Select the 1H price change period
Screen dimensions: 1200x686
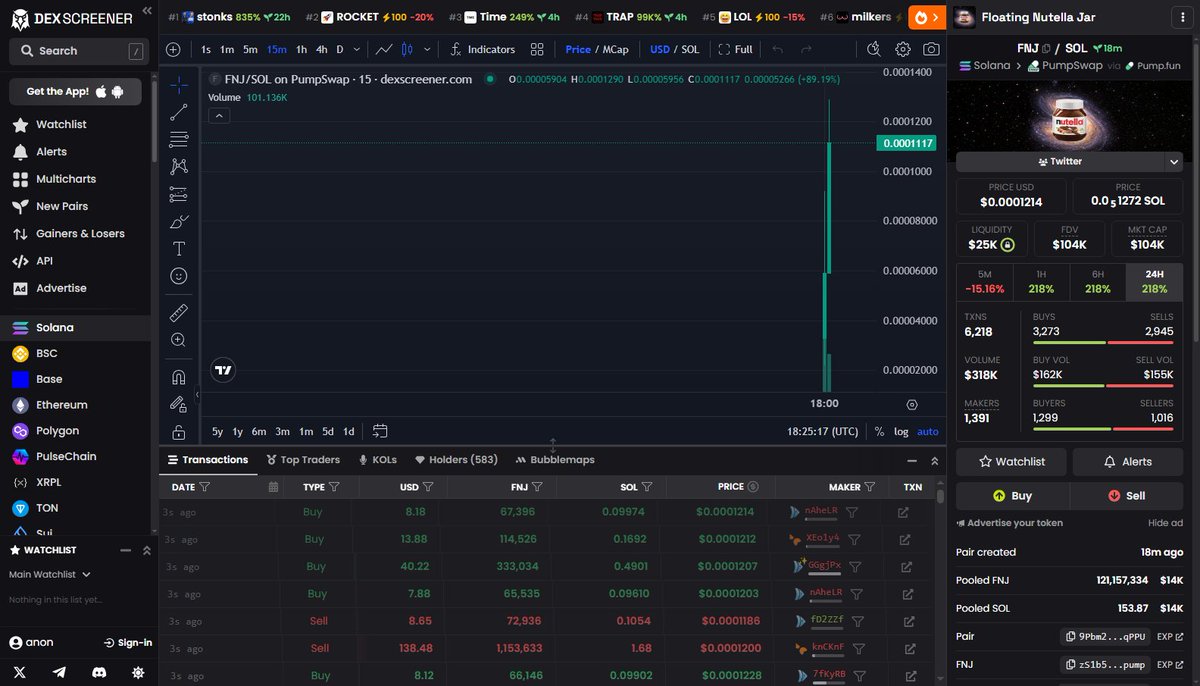[x=1041, y=281]
